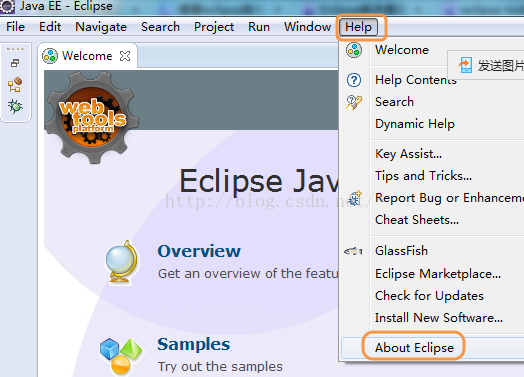This screenshot has height=377, width=524.
Task: Choose Welcome from the Help menu
Action: coord(402,50)
